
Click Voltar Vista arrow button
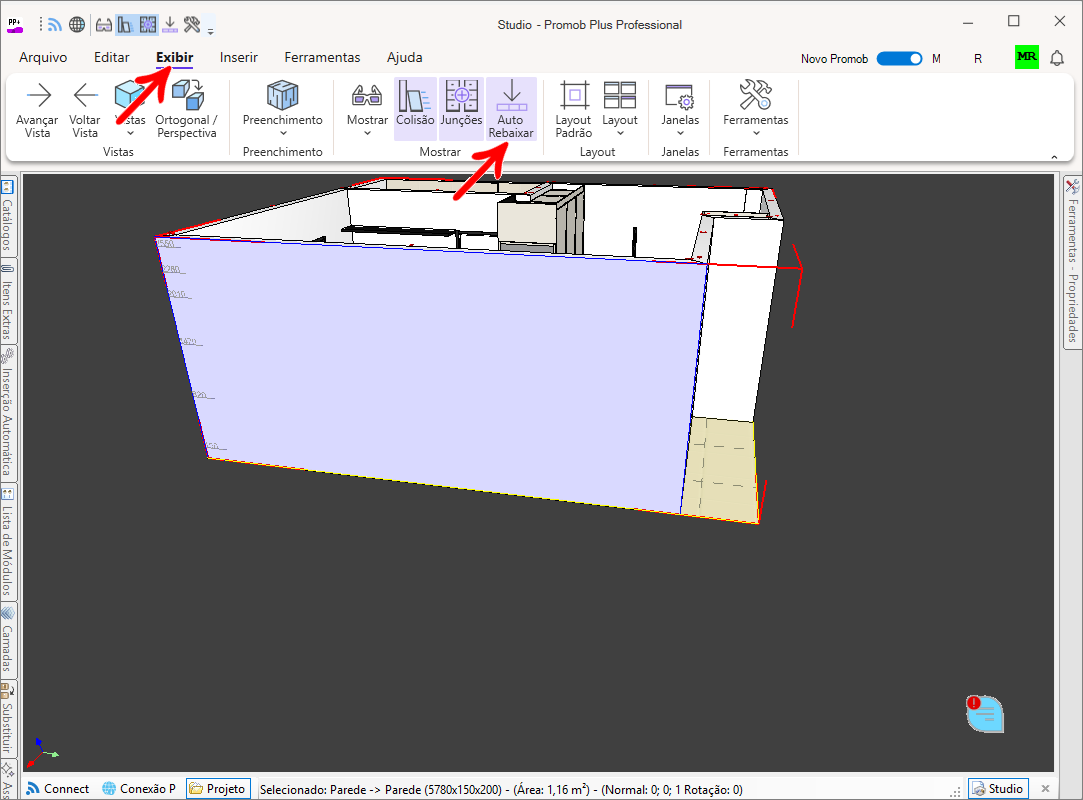(x=84, y=109)
